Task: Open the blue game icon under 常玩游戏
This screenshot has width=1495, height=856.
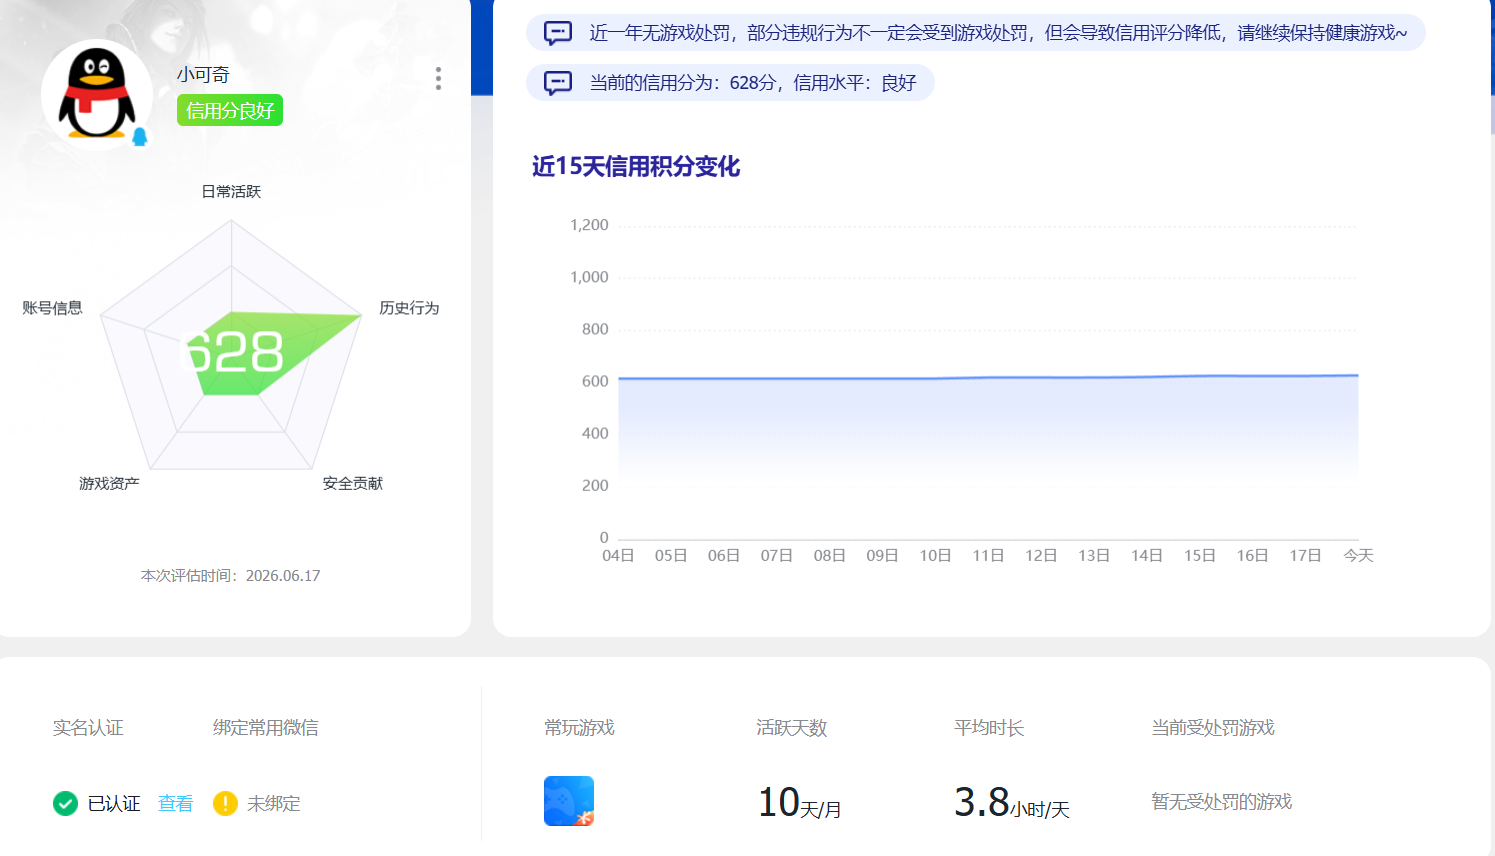Action: (x=569, y=801)
